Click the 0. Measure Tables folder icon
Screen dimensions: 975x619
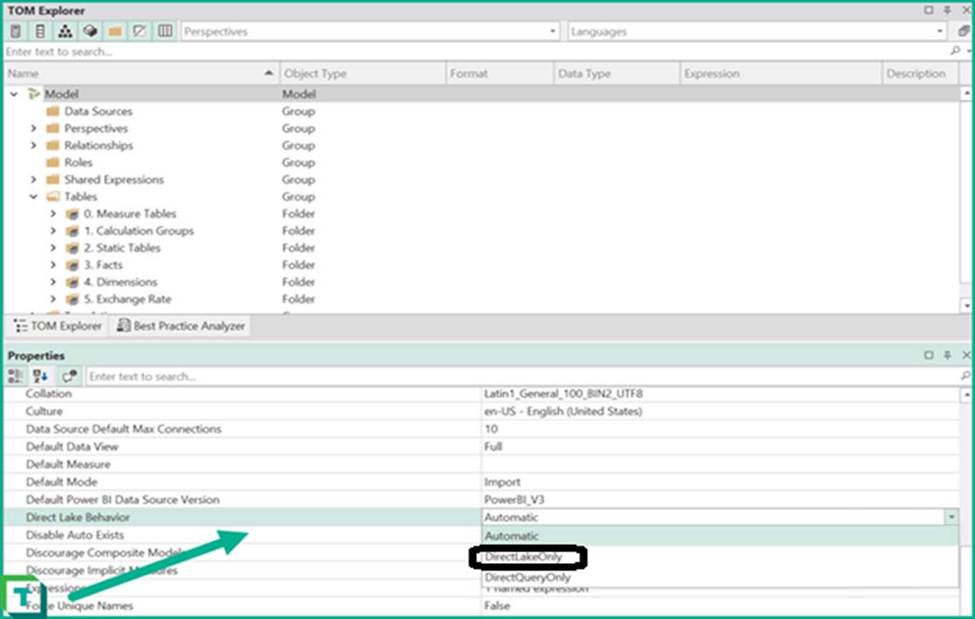(x=73, y=214)
